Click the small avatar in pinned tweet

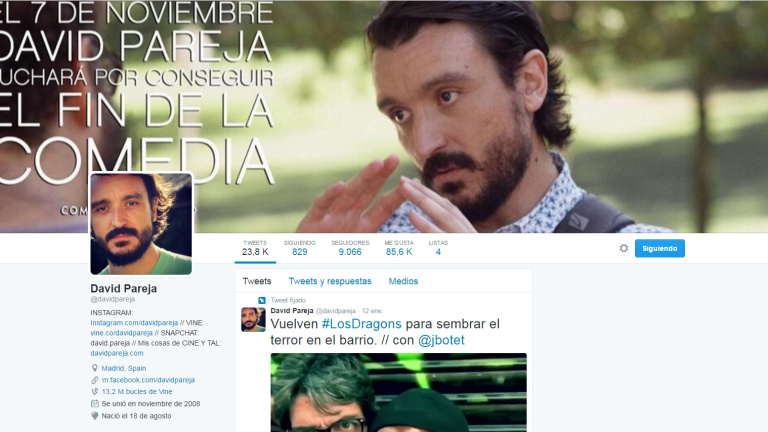tap(253, 319)
